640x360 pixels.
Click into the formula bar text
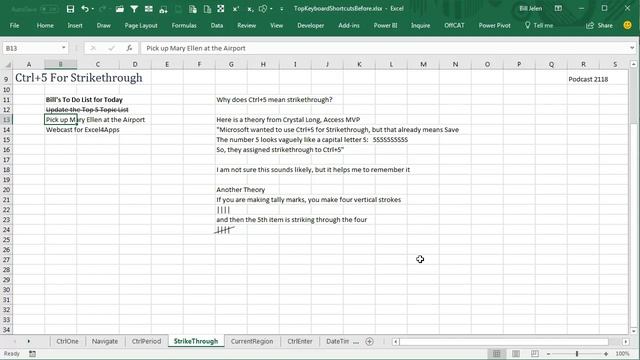[384, 48]
